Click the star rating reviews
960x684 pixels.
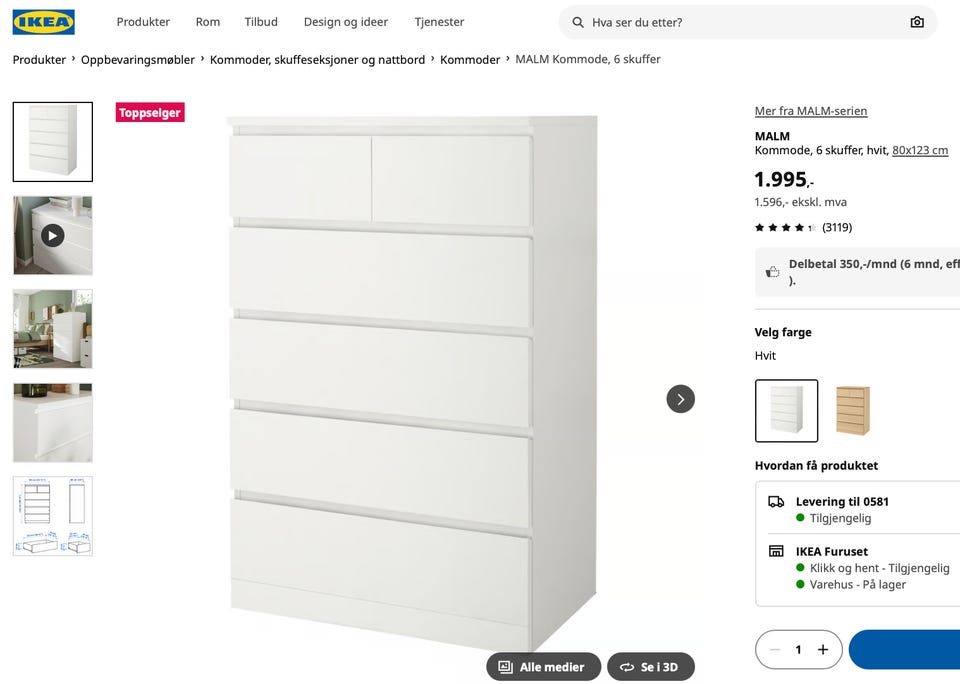click(803, 227)
